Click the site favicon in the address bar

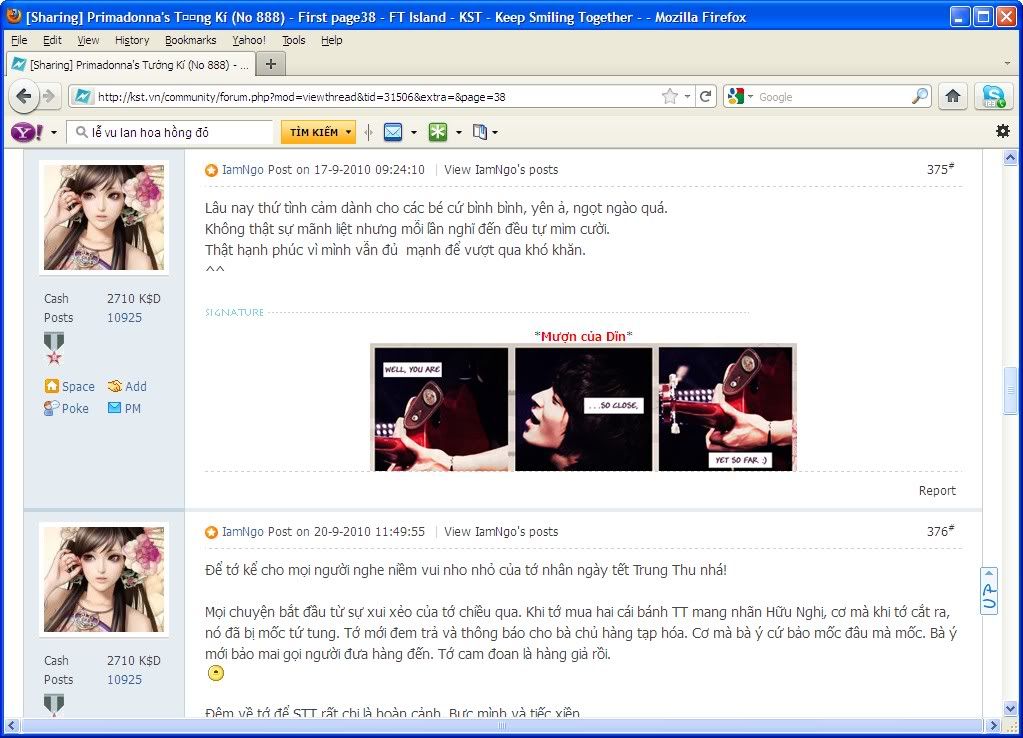82,97
